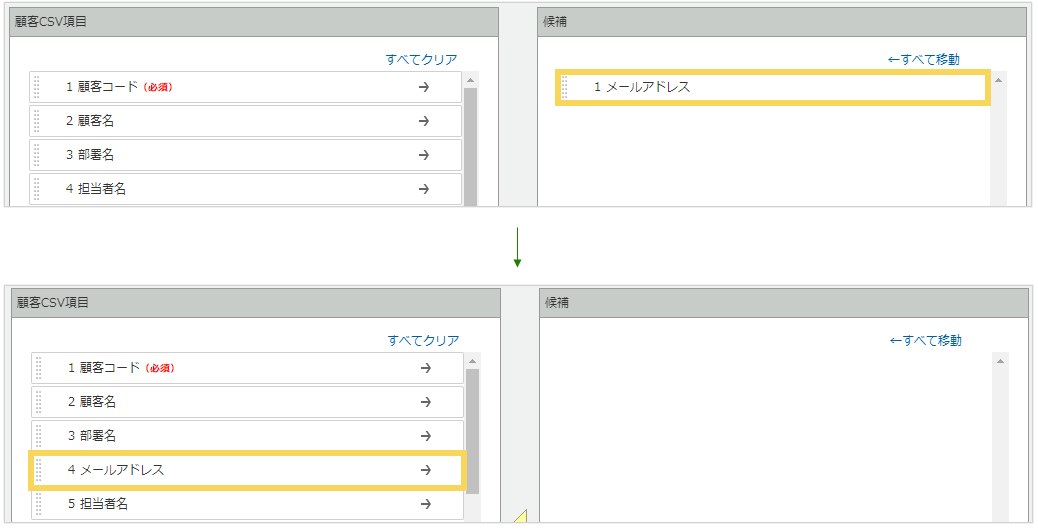Click the yellow triangle marker at the bottom
Viewport: 1038px width, 530px height.
tap(520, 517)
